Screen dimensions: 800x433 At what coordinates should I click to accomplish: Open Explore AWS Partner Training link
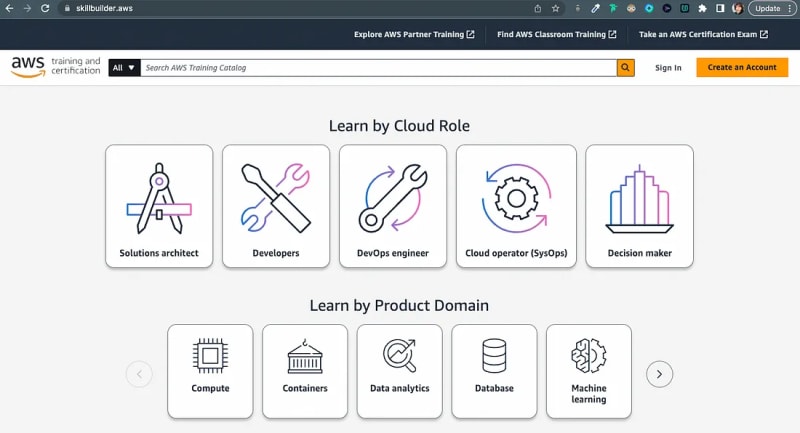coord(414,34)
